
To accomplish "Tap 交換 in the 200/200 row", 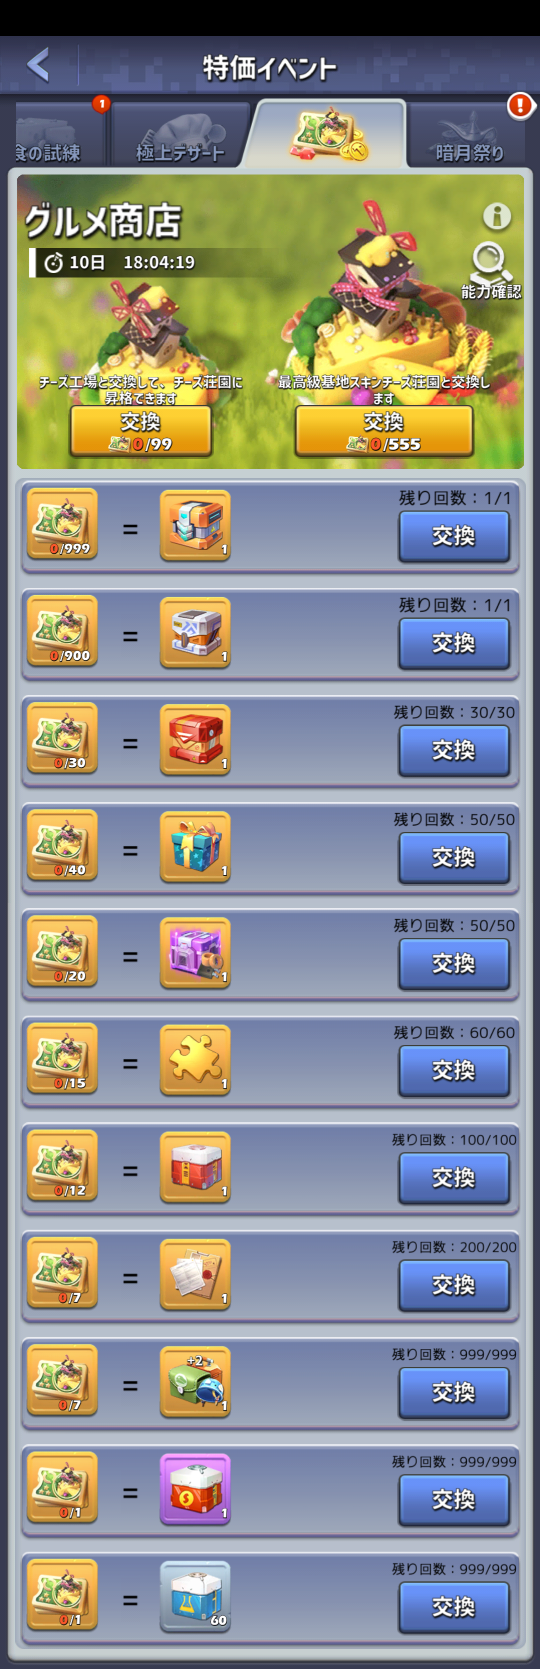I will click(454, 1285).
